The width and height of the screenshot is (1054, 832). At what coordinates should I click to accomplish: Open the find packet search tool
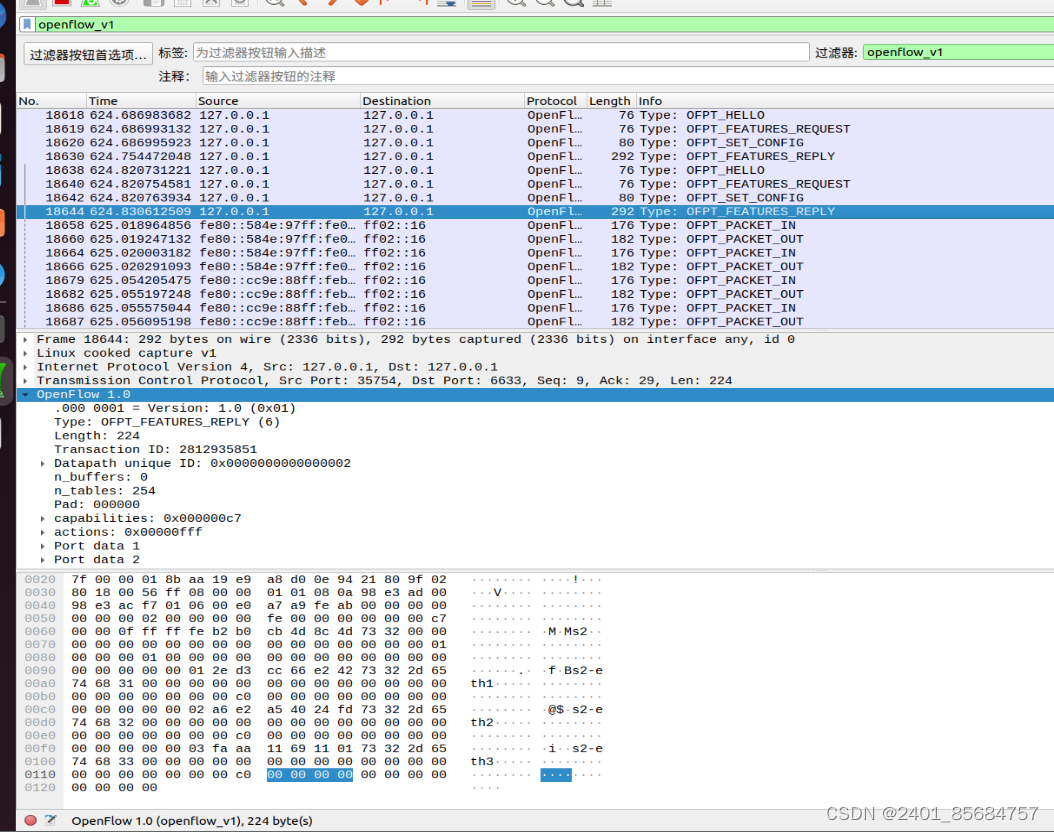(x=273, y=5)
